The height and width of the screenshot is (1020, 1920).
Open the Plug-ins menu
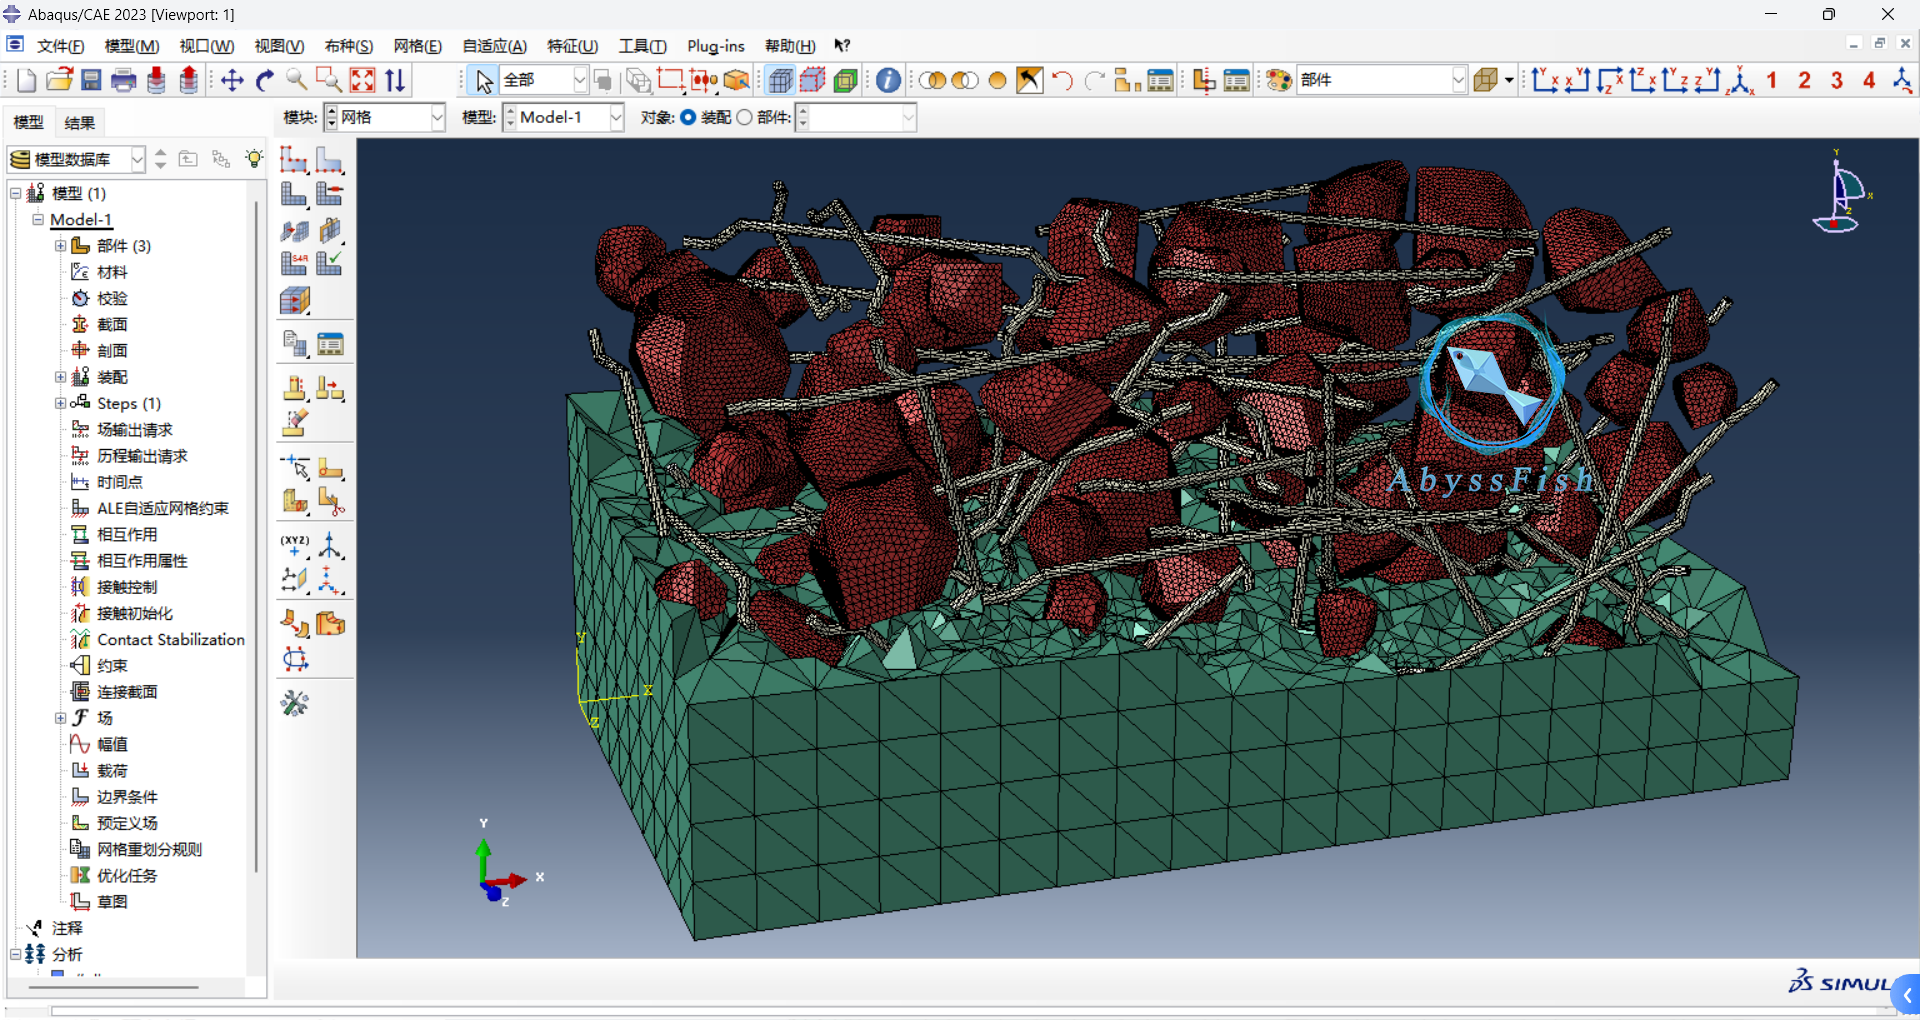(714, 46)
